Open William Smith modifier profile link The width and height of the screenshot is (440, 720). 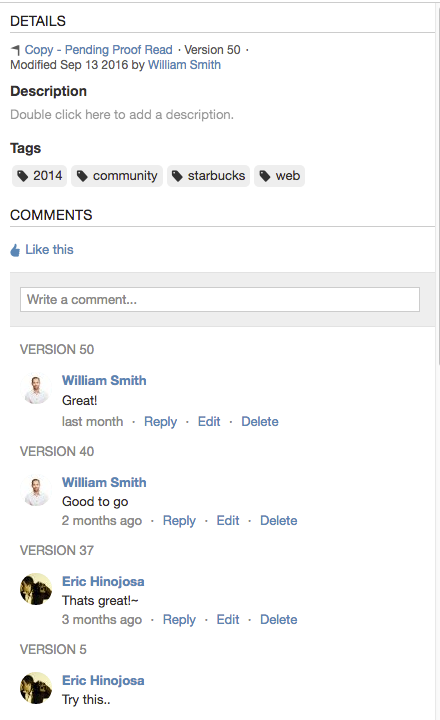(x=184, y=65)
